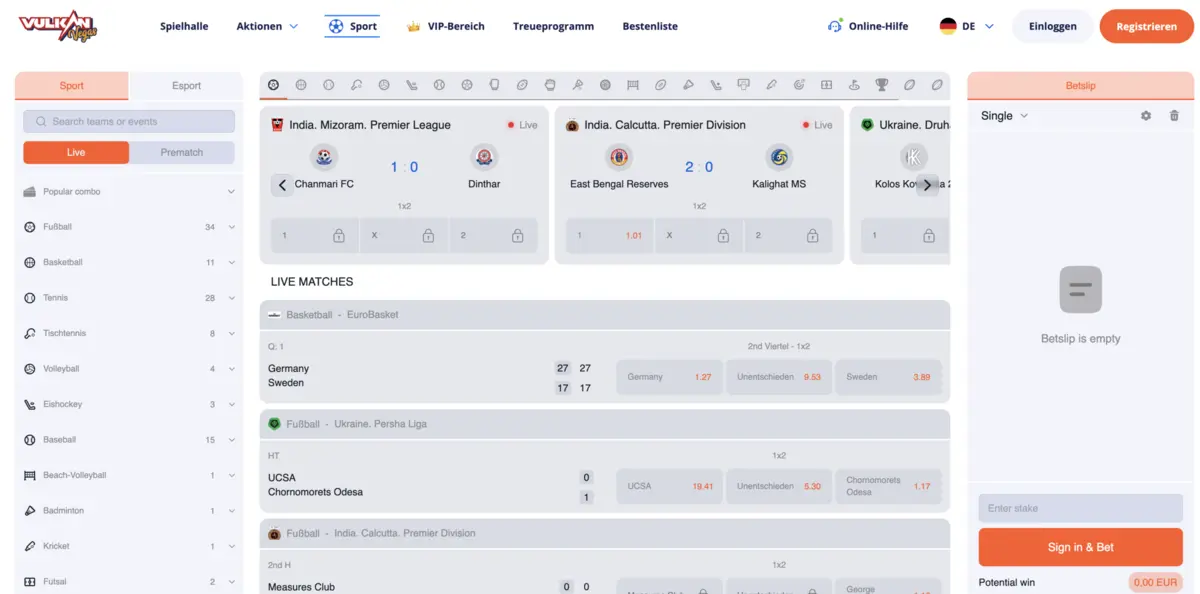Click next arrow on featured matches carousel
Image resolution: width=1200 pixels, height=594 pixels.
pos(927,185)
